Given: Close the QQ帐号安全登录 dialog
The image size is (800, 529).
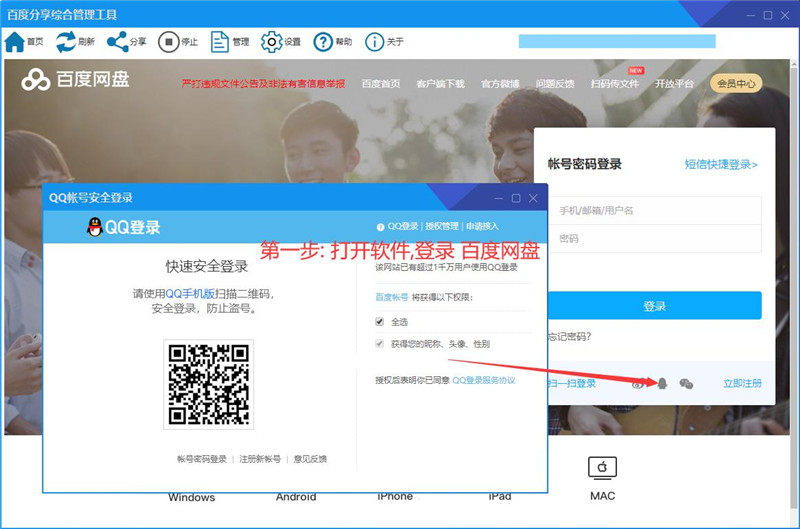Looking at the screenshot, I should [x=533, y=198].
